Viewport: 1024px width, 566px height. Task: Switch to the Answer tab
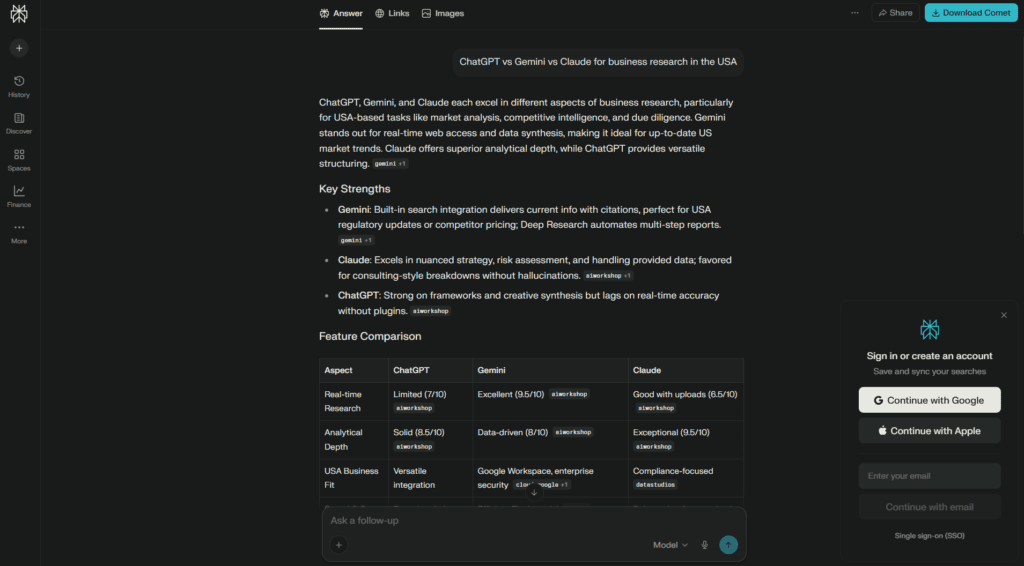point(341,13)
